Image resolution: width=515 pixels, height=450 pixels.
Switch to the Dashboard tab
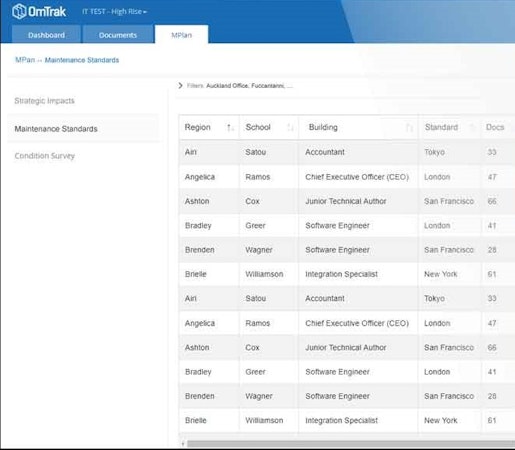tap(46, 34)
